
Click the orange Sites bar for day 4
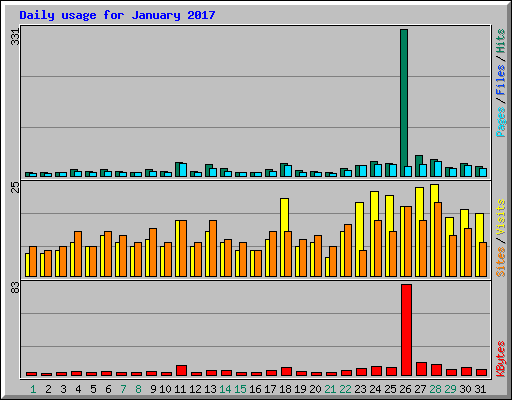point(78,254)
